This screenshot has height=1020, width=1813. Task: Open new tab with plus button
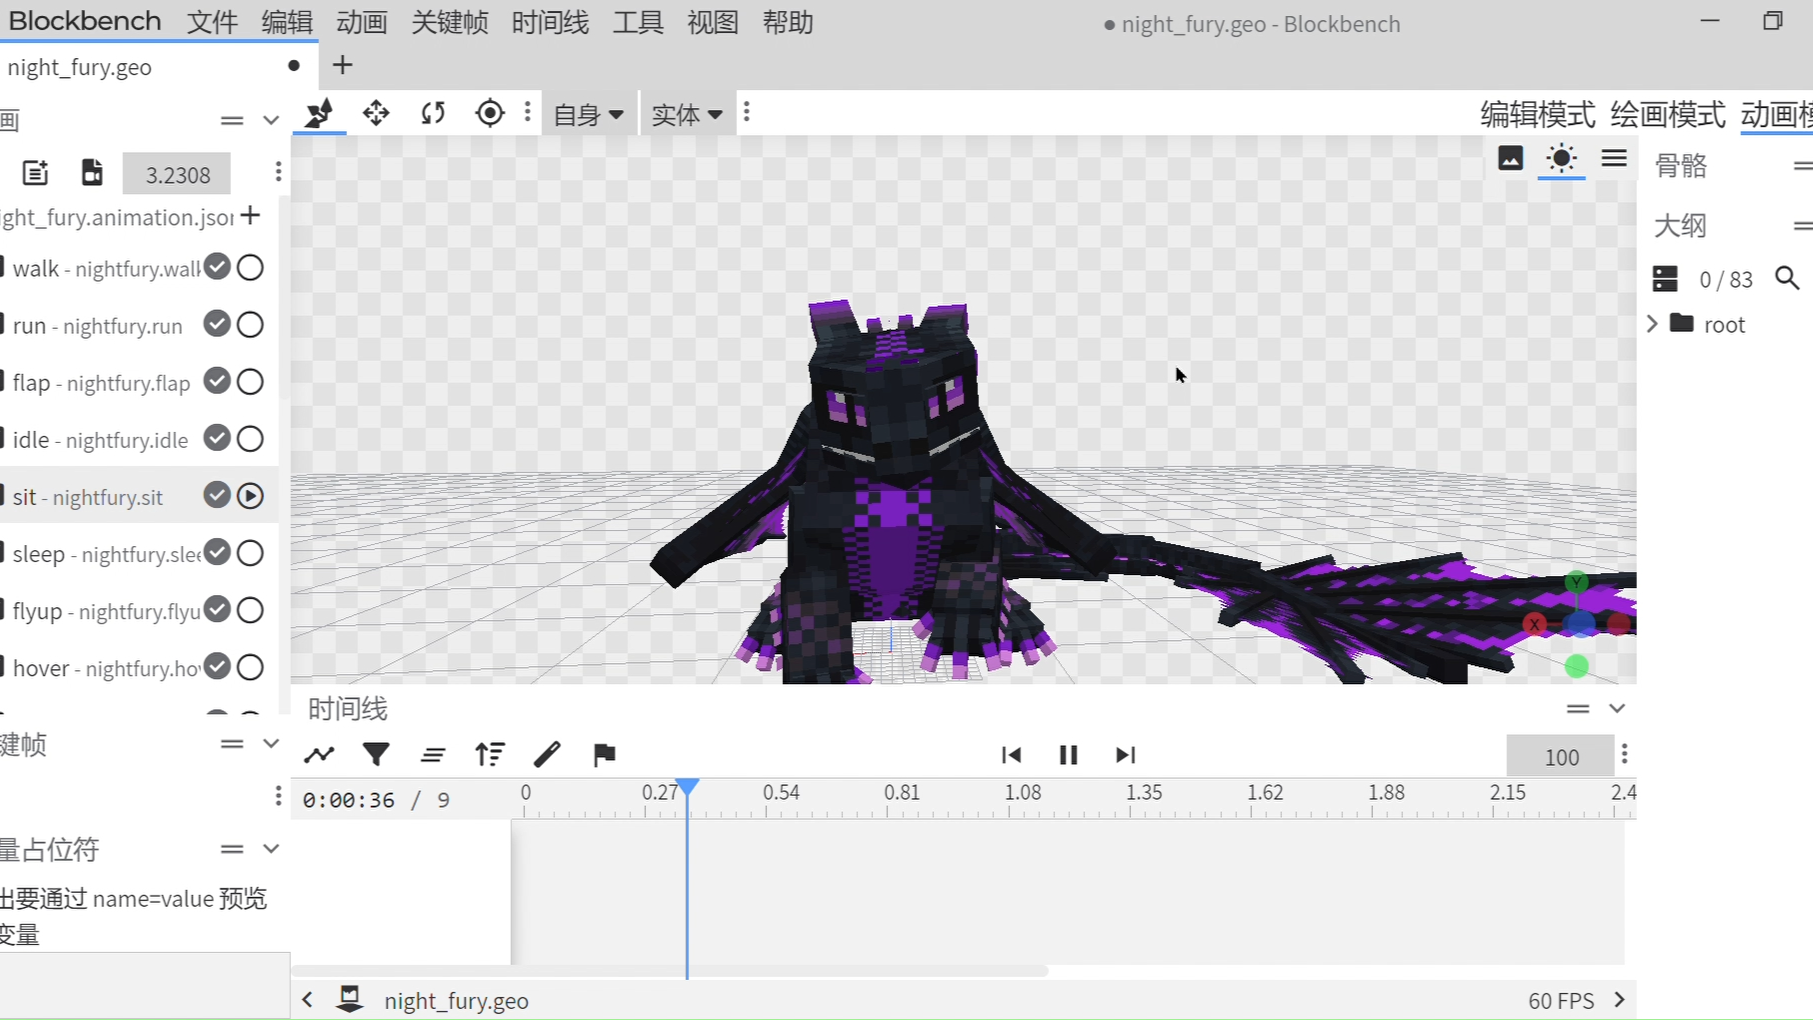tap(343, 65)
